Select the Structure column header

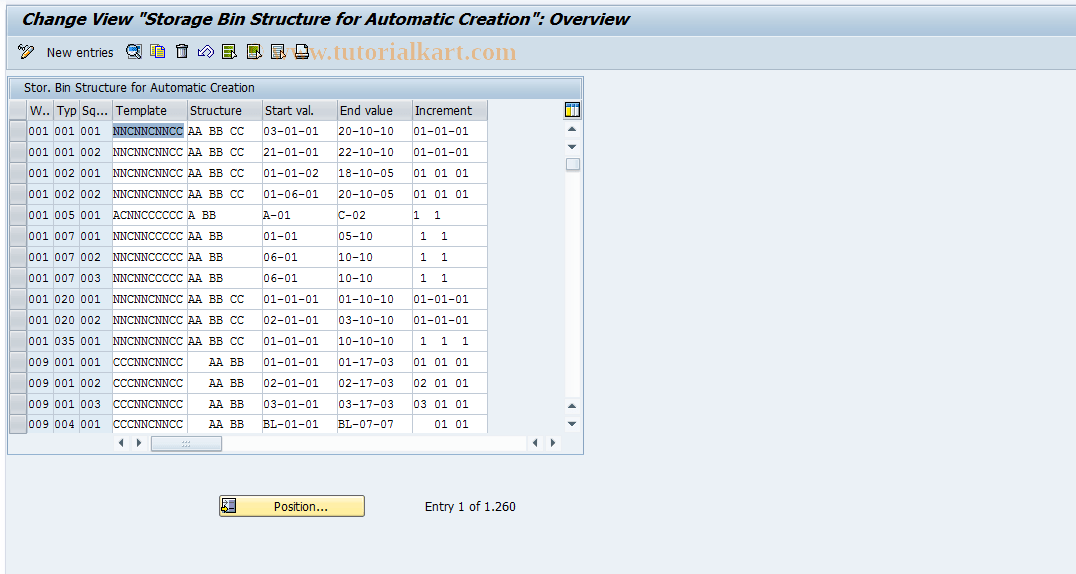tap(225, 110)
